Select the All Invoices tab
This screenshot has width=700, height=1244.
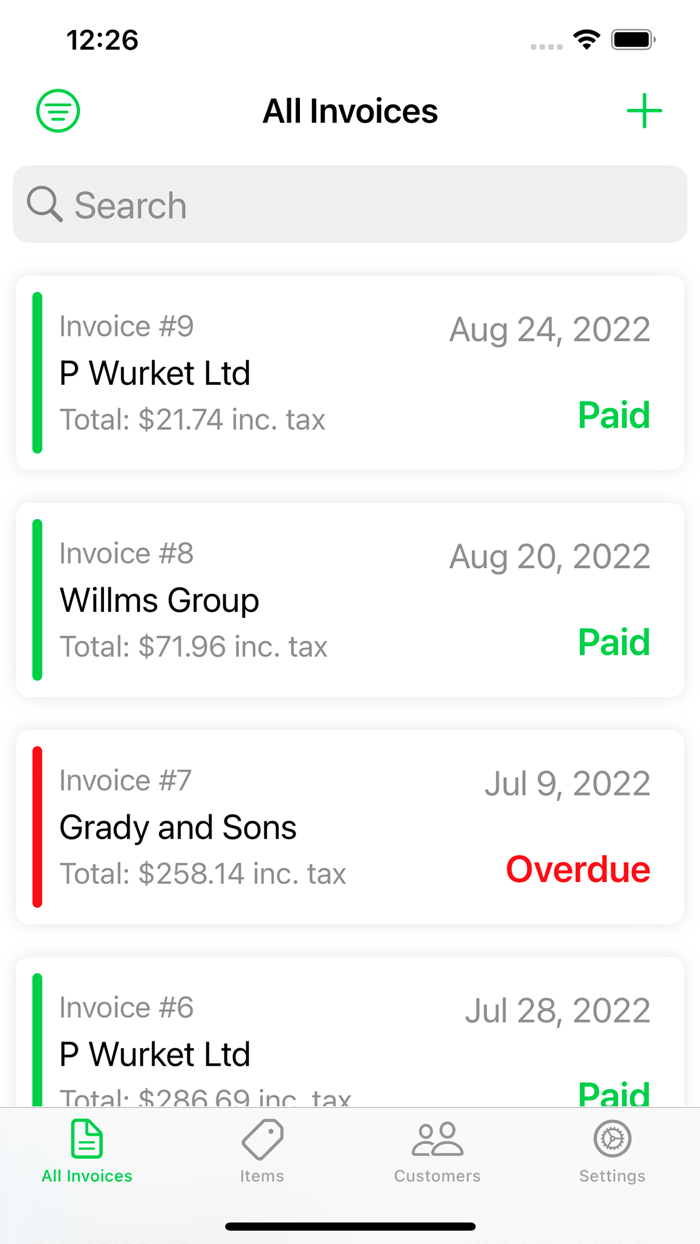(87, 1150)
